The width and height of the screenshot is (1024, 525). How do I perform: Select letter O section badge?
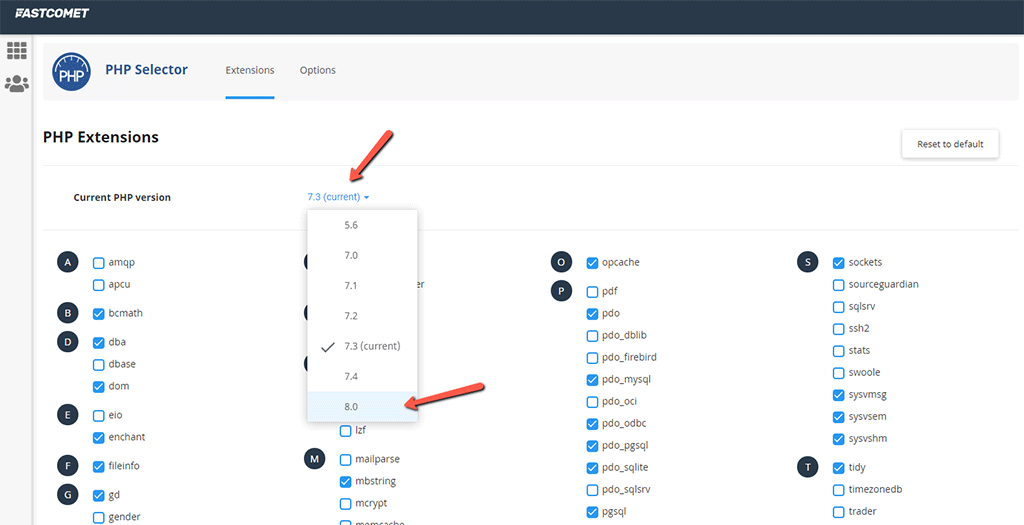point(562,262)
